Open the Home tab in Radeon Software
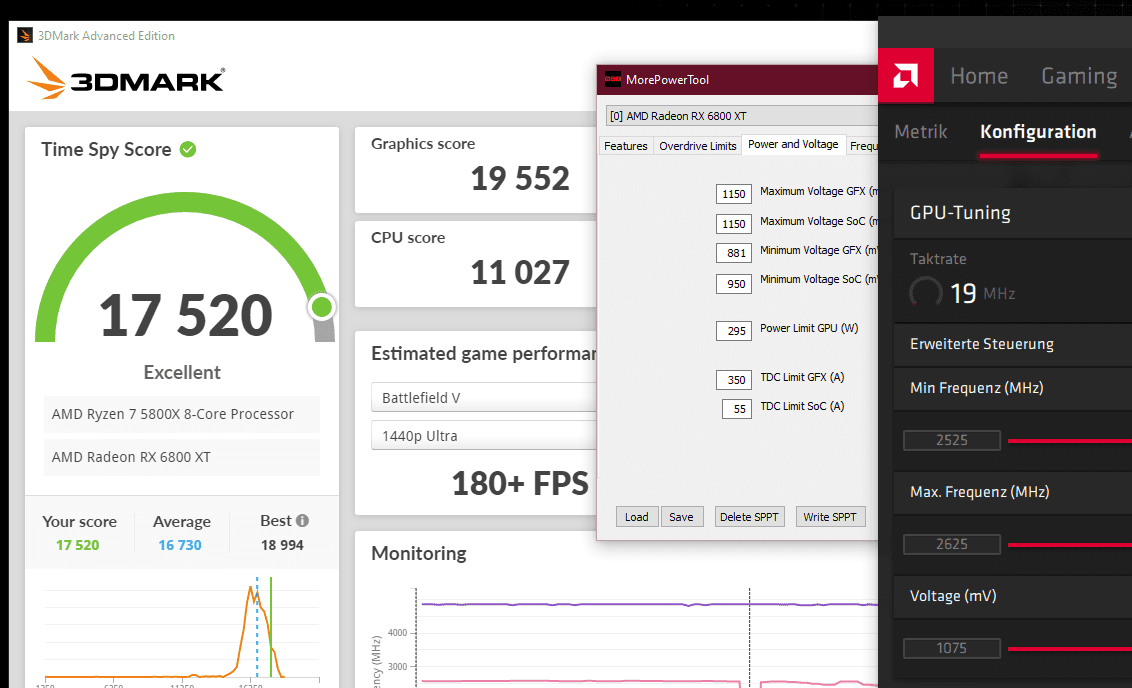 tap(979, 76)
